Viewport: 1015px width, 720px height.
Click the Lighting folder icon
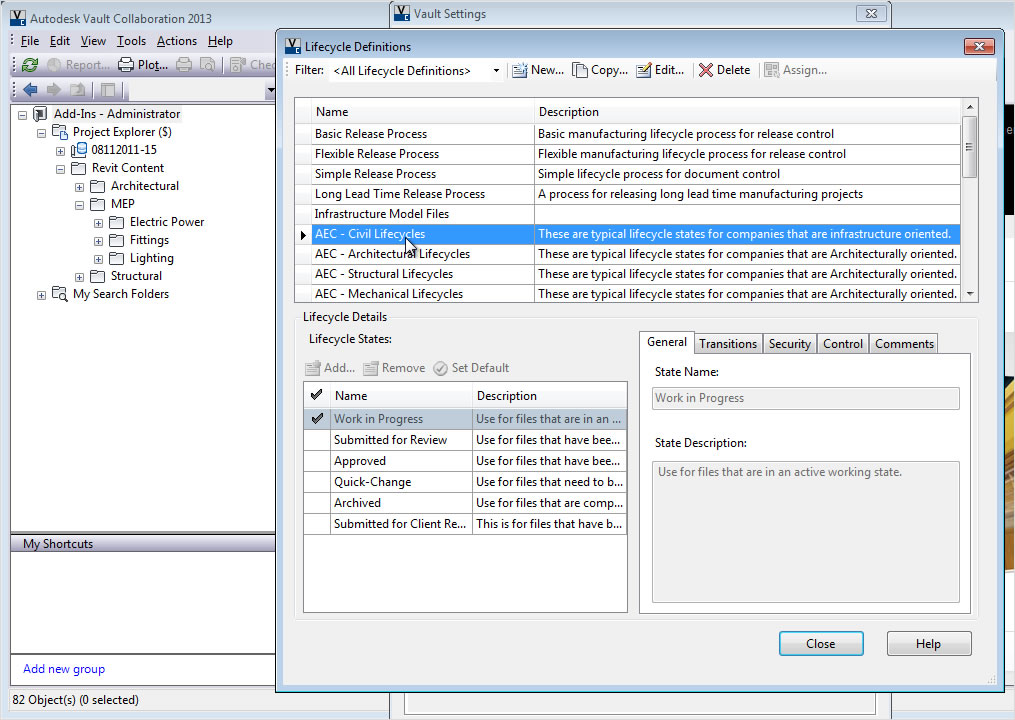[117, 258]
